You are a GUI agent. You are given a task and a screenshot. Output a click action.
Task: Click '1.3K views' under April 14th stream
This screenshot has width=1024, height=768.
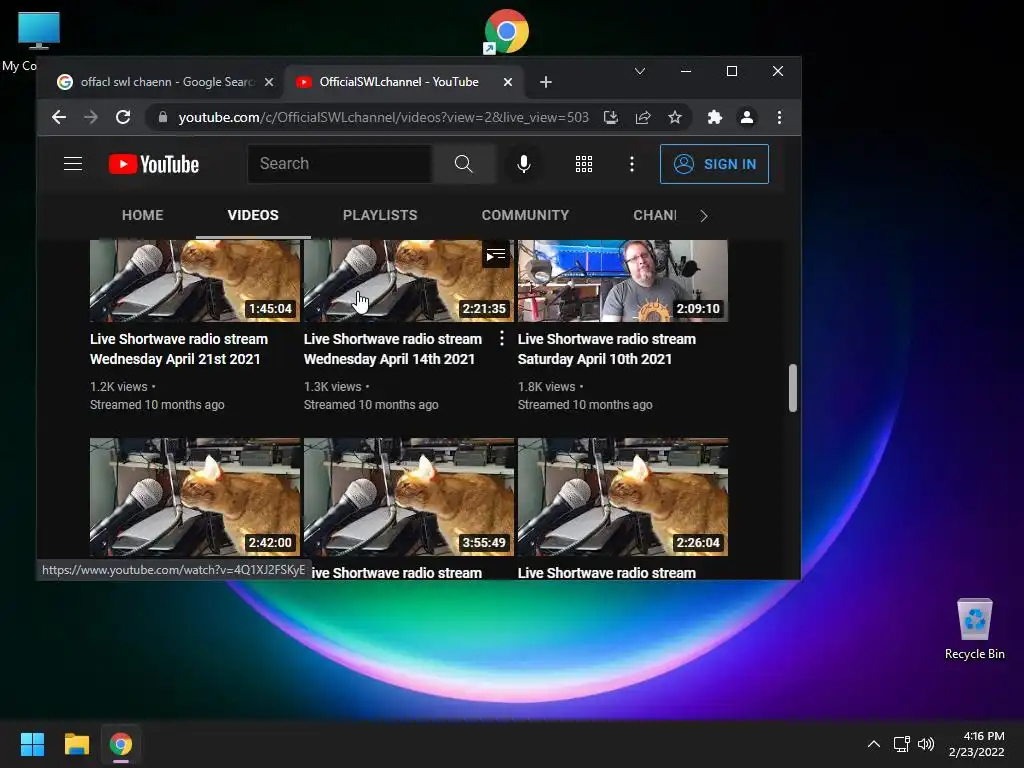[x=332, y=387]
